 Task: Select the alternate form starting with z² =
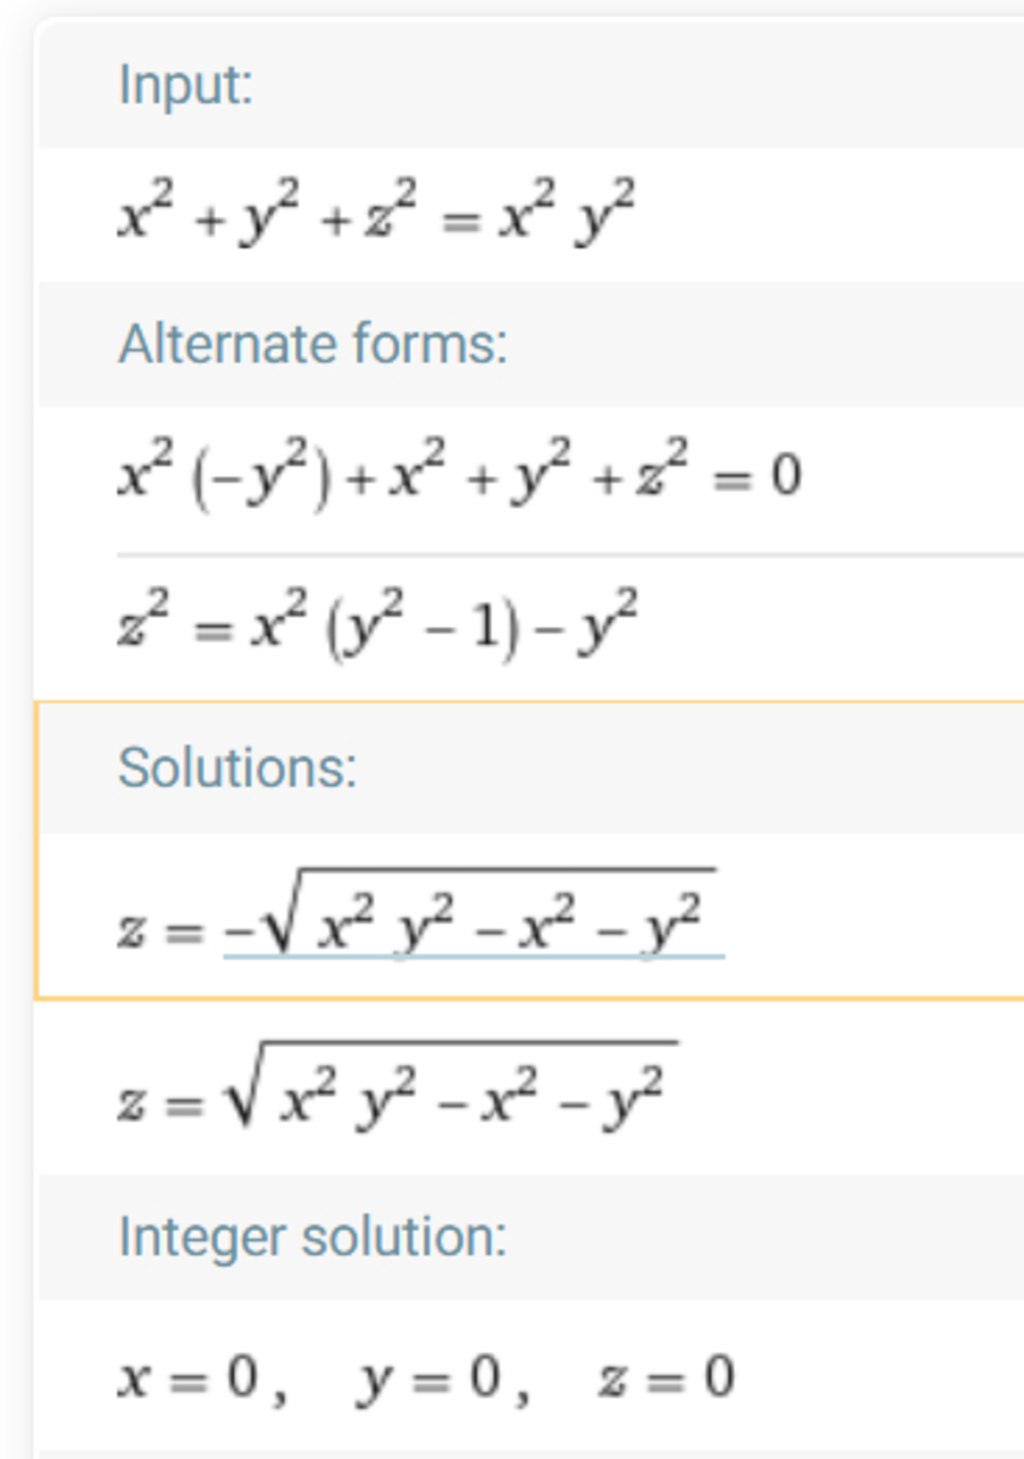pos(377,627)
